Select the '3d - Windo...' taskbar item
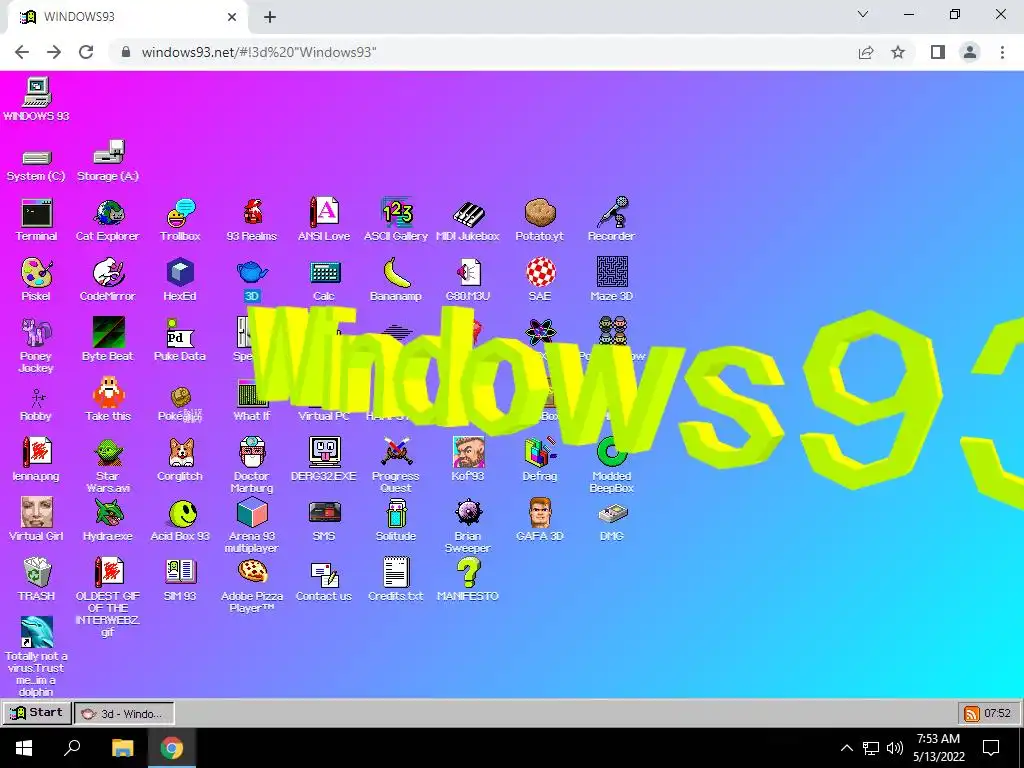Viewport: 1024px width, 768px height. pos(124,713)
